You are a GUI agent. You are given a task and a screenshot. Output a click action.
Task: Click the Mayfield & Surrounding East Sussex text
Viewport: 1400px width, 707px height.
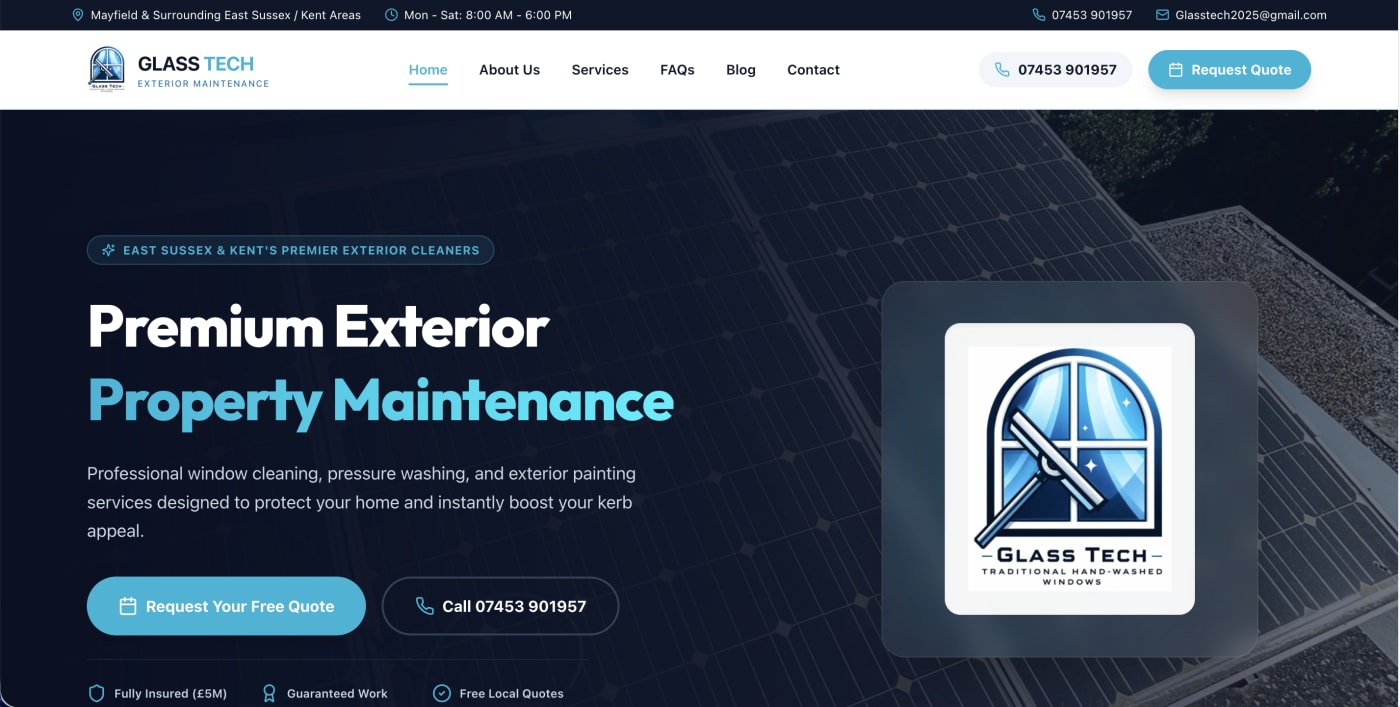coord(226,15)
